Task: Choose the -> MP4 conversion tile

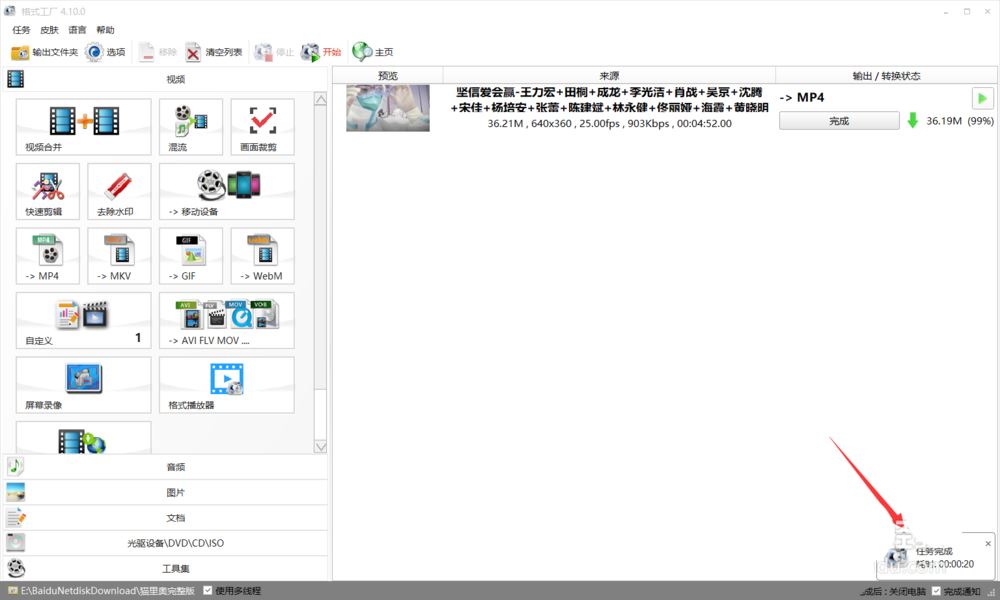Action: [48, 256]
